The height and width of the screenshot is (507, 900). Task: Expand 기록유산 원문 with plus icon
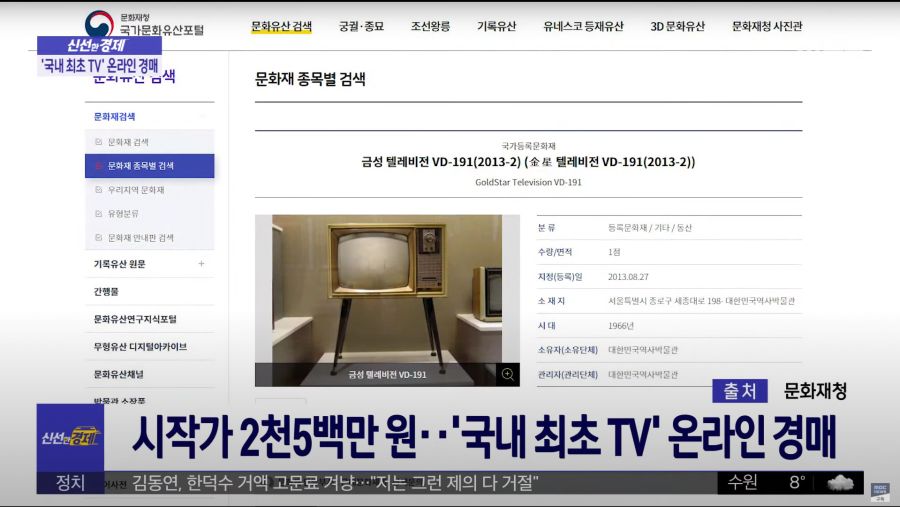[x=201, y=264]
